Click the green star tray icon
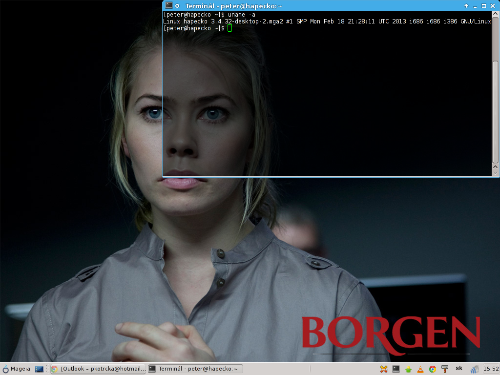 pos(408,369)
